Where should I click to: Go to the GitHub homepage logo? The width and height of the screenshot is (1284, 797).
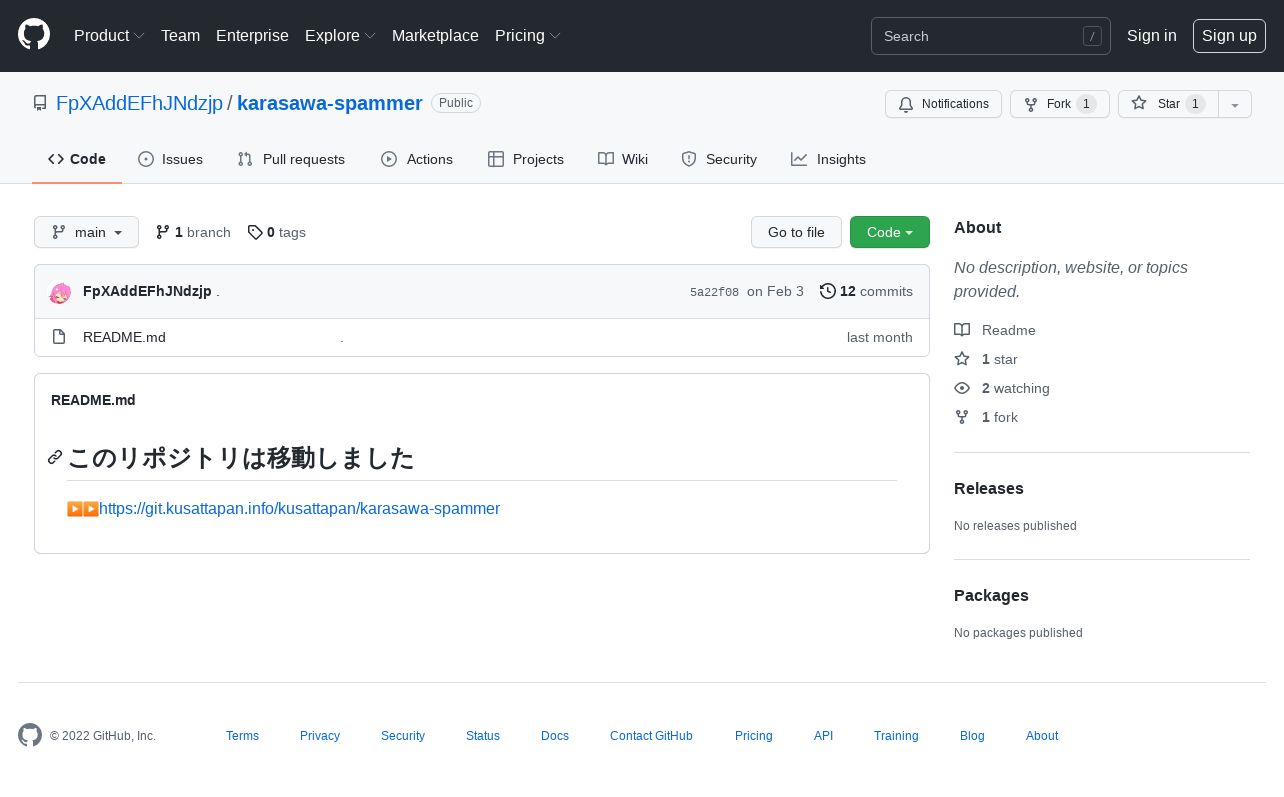pos(34,35)
